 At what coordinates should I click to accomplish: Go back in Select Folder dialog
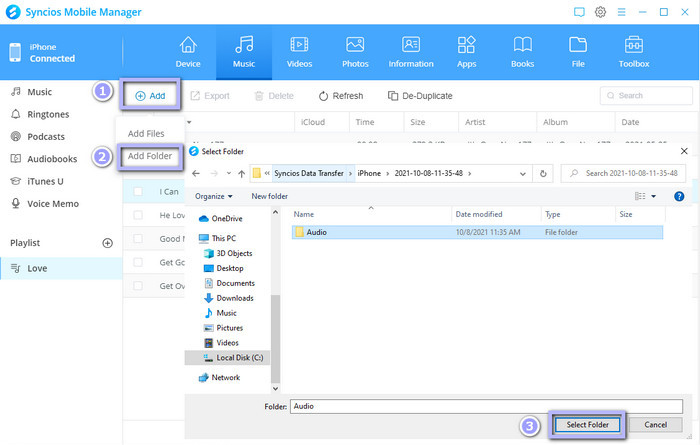pyautogui.click(x=196, y=173)
